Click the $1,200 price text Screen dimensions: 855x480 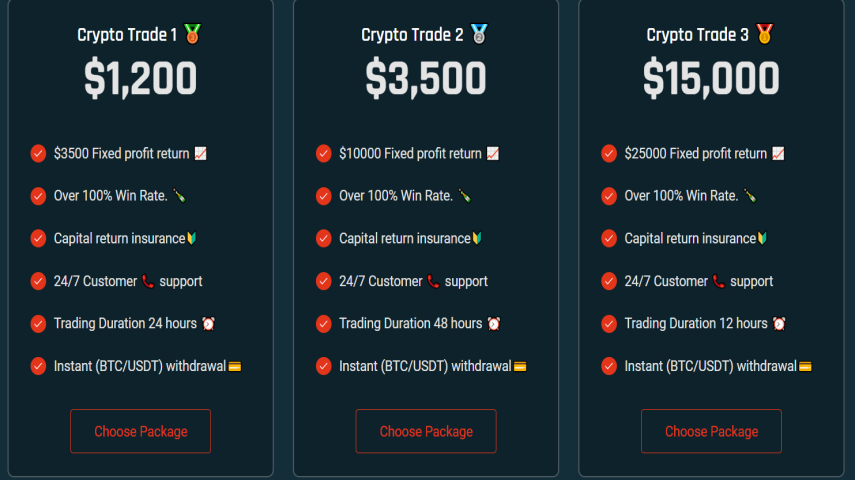click(141, 79)
